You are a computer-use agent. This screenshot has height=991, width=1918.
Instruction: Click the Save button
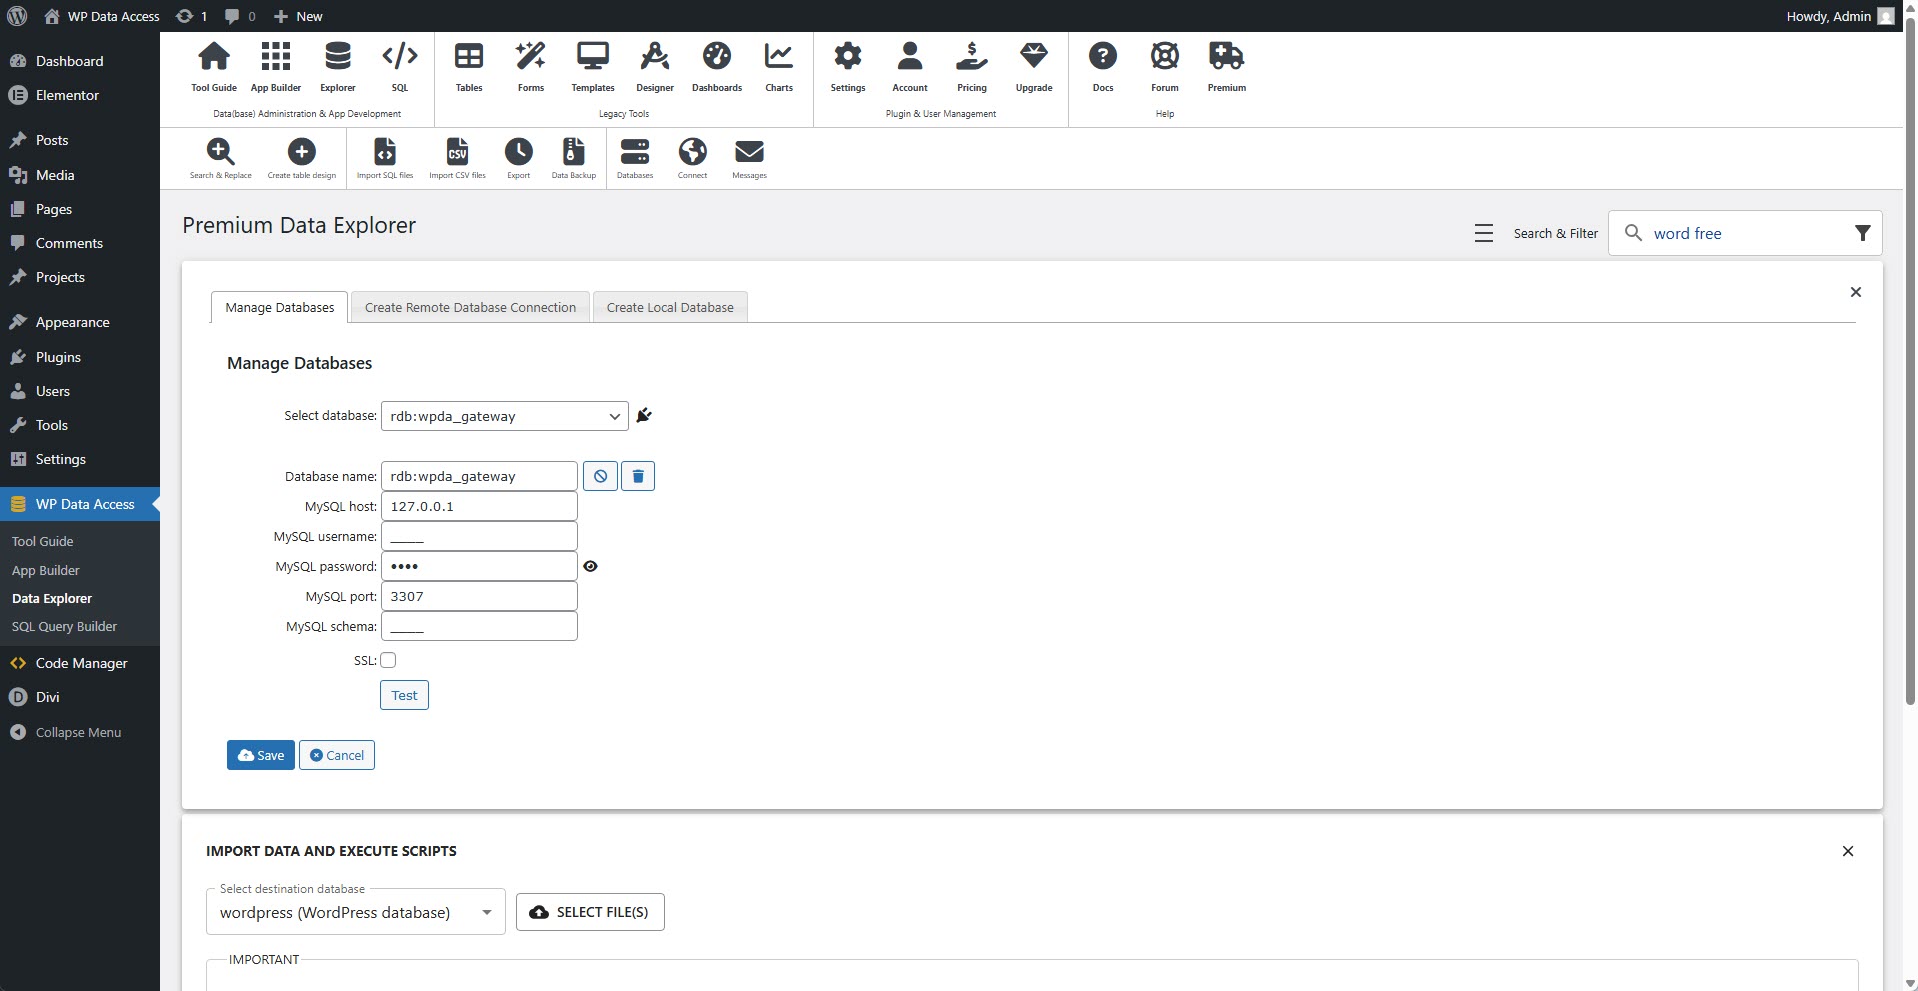261,755
